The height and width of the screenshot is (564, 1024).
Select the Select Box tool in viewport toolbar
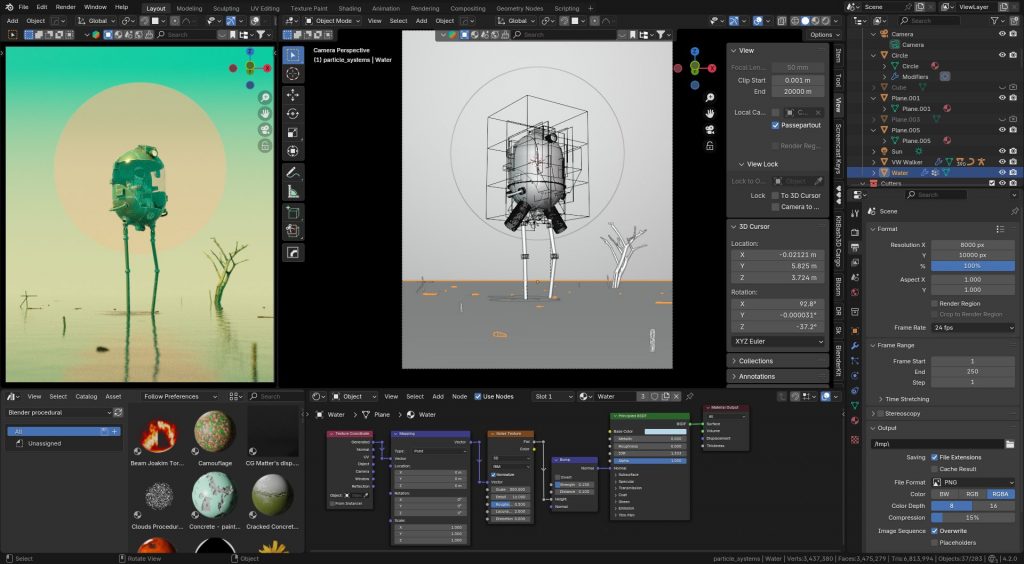click(293, 55)
